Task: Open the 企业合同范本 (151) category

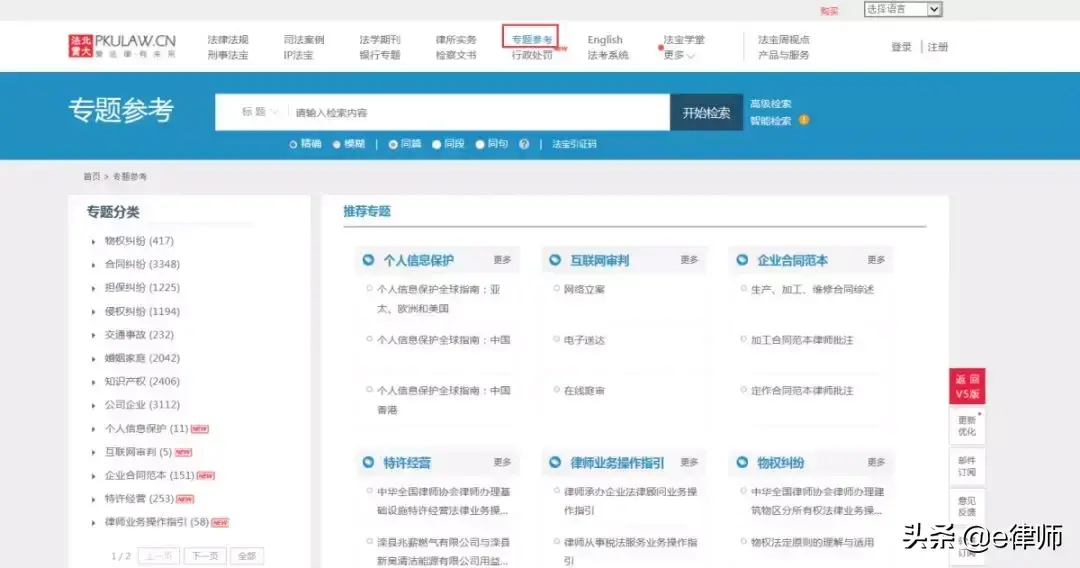Action: 149,475
